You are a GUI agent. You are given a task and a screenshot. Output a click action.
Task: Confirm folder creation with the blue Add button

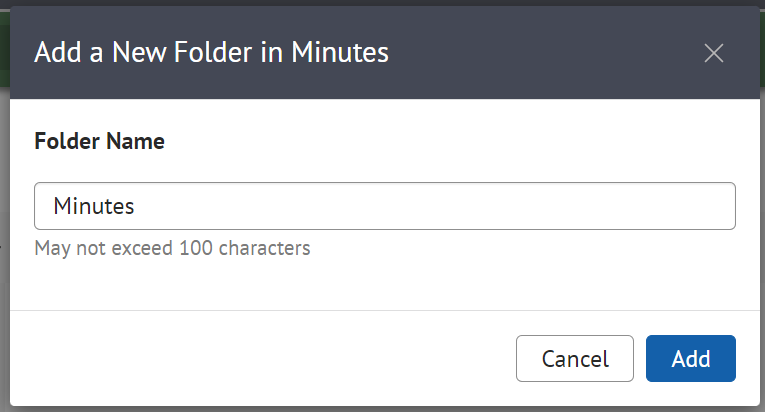[690, 359]
